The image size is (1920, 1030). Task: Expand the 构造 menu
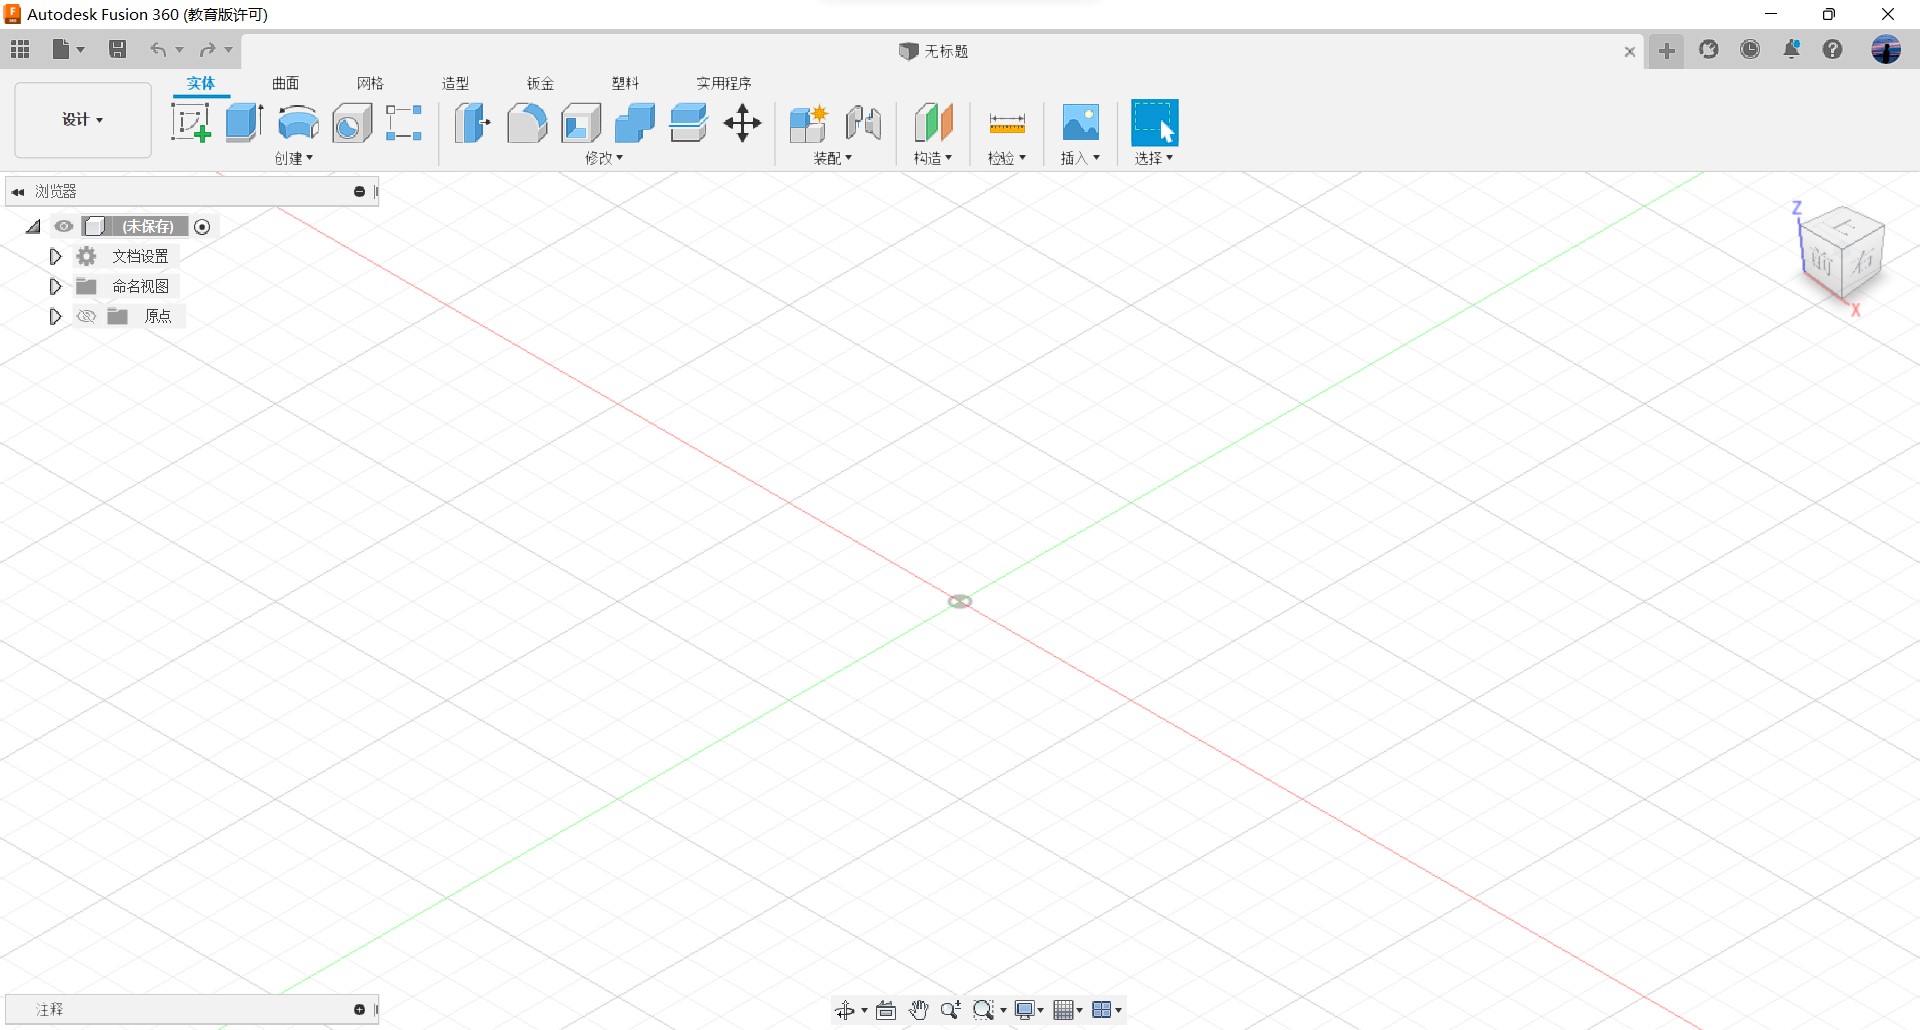tap(933, 158)
